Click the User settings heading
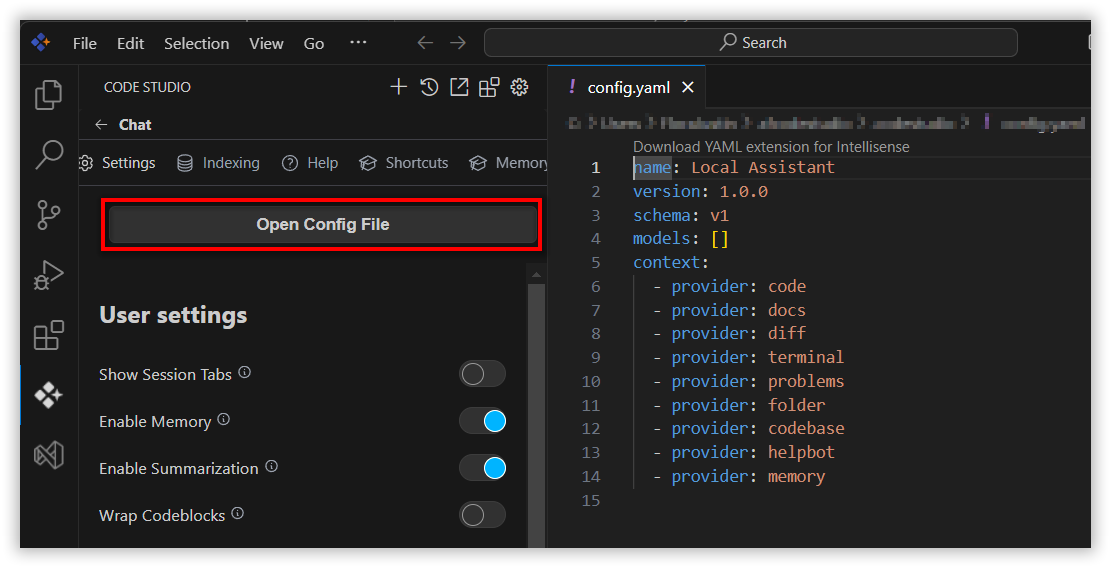 pos(173,314)
